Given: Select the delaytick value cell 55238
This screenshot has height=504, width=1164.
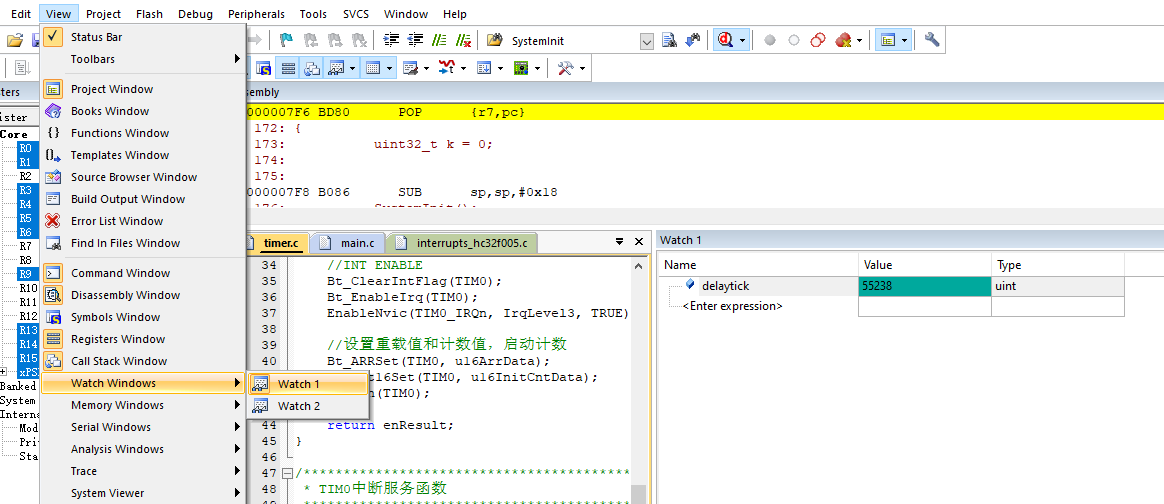Looking at the screenshot, I should 925,287.
